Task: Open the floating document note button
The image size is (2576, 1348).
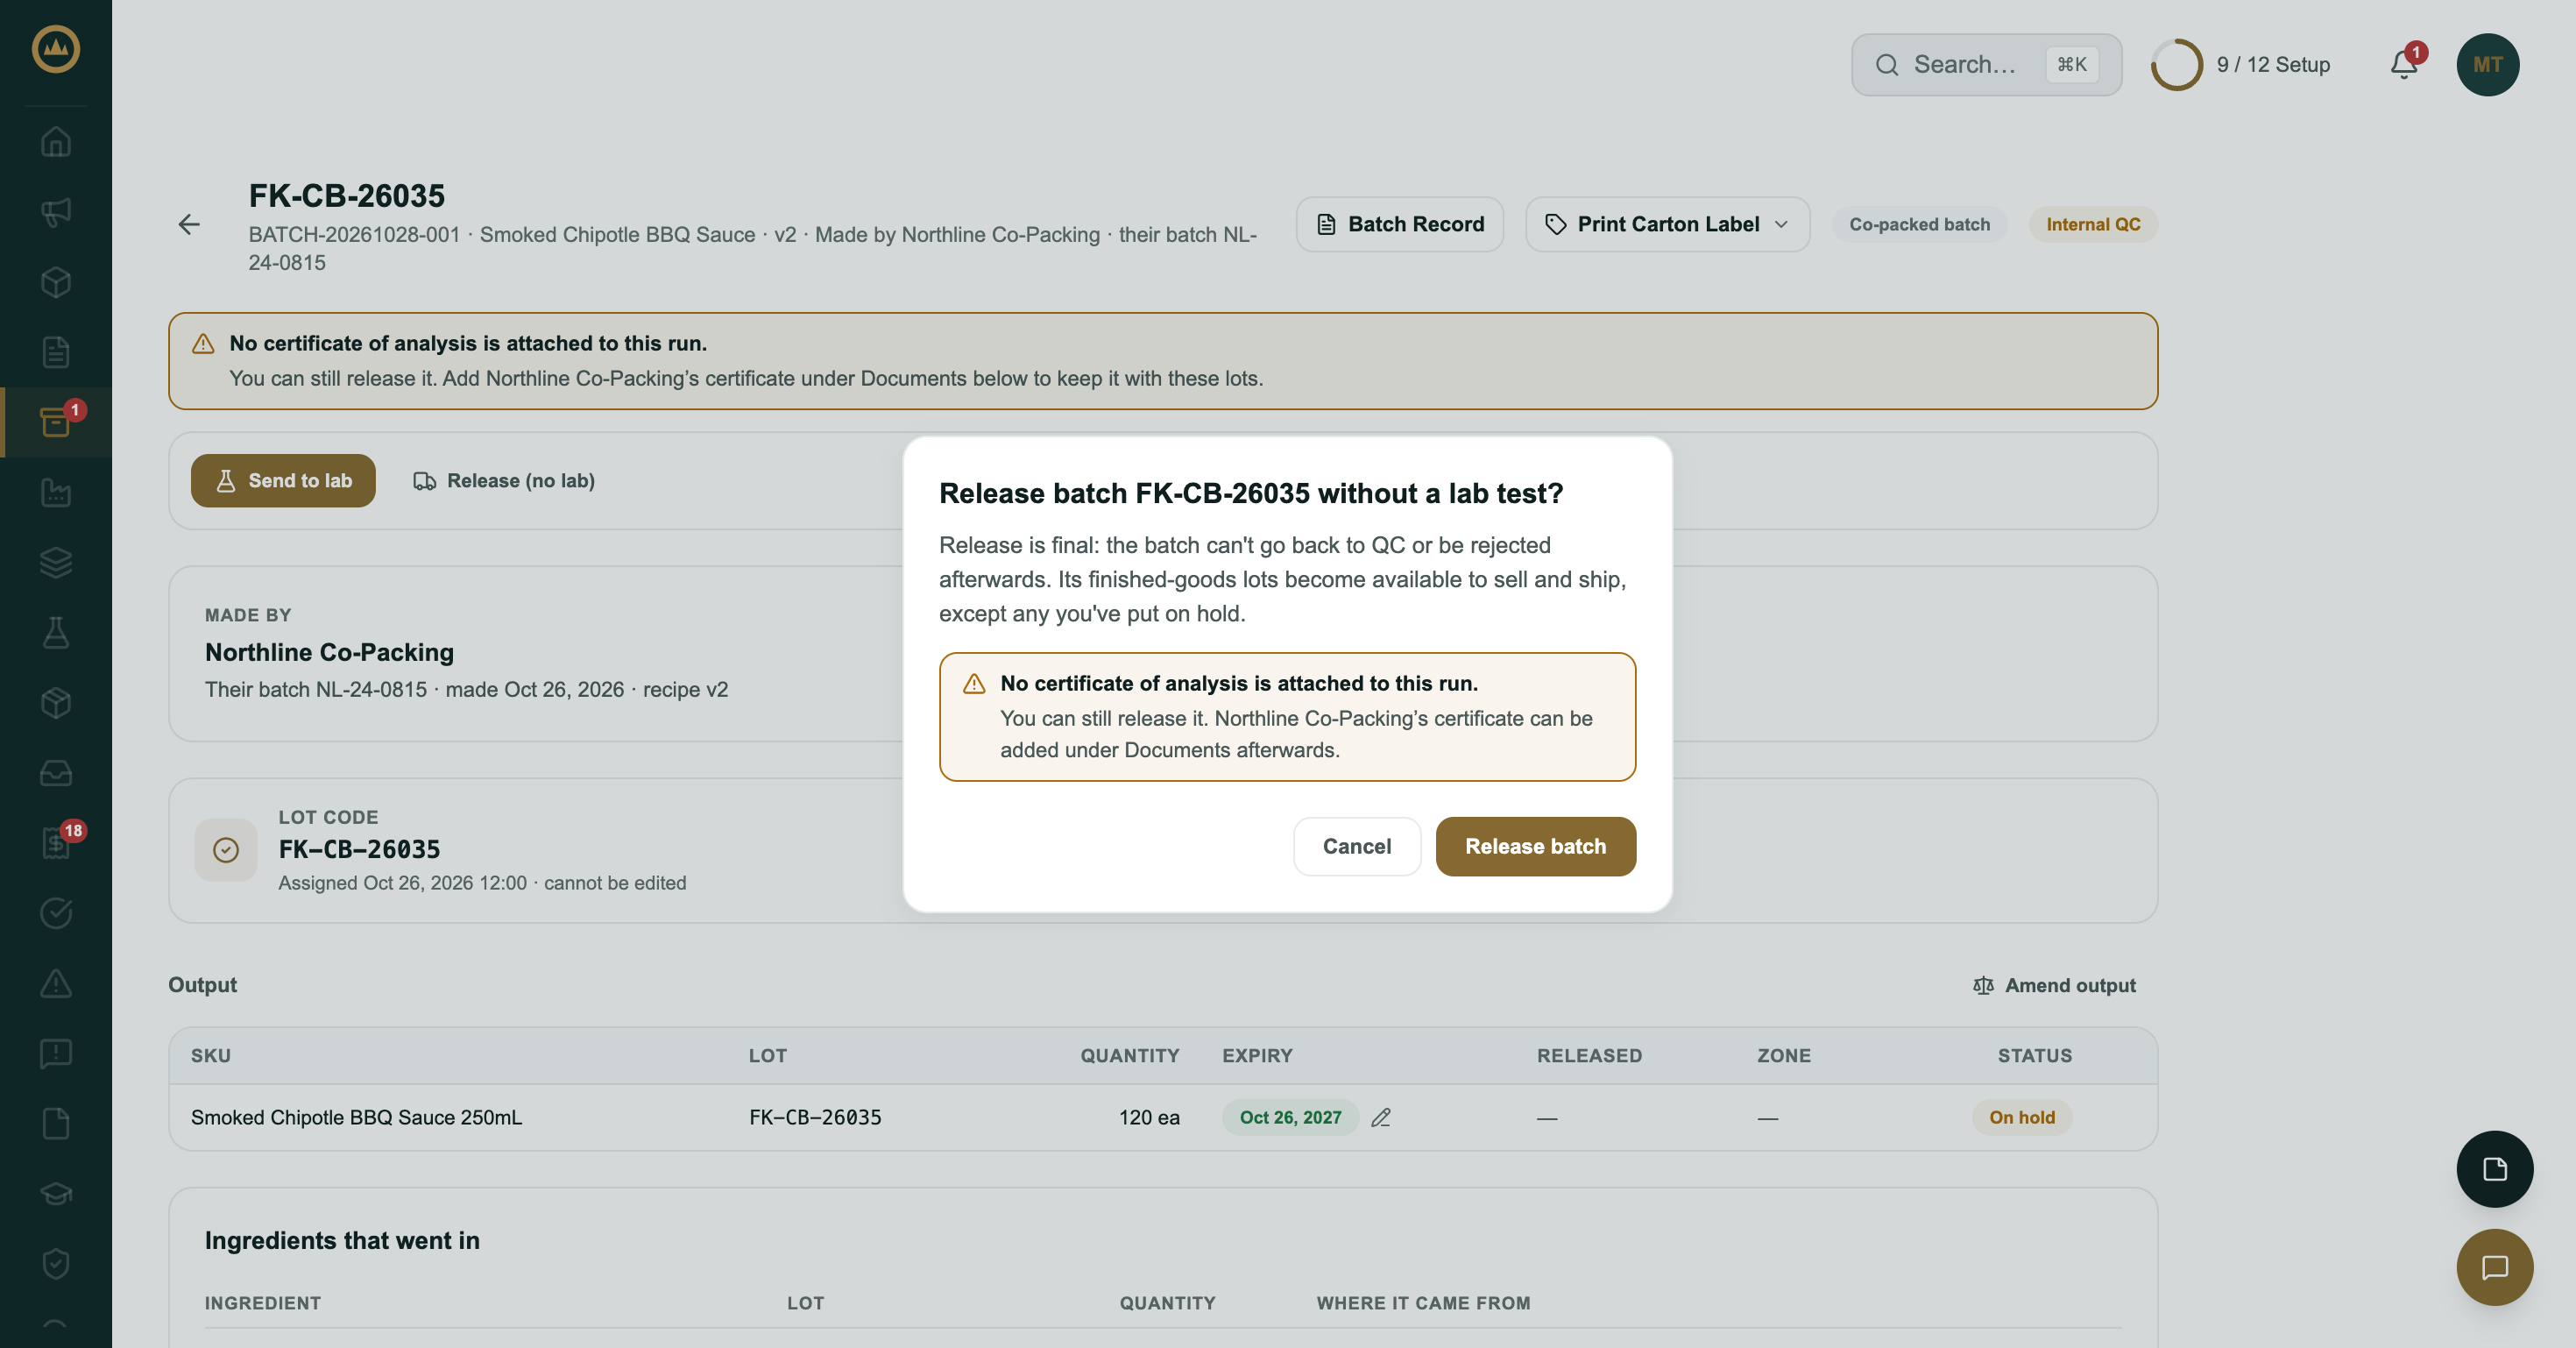Action: (x=2494, y=1169)
